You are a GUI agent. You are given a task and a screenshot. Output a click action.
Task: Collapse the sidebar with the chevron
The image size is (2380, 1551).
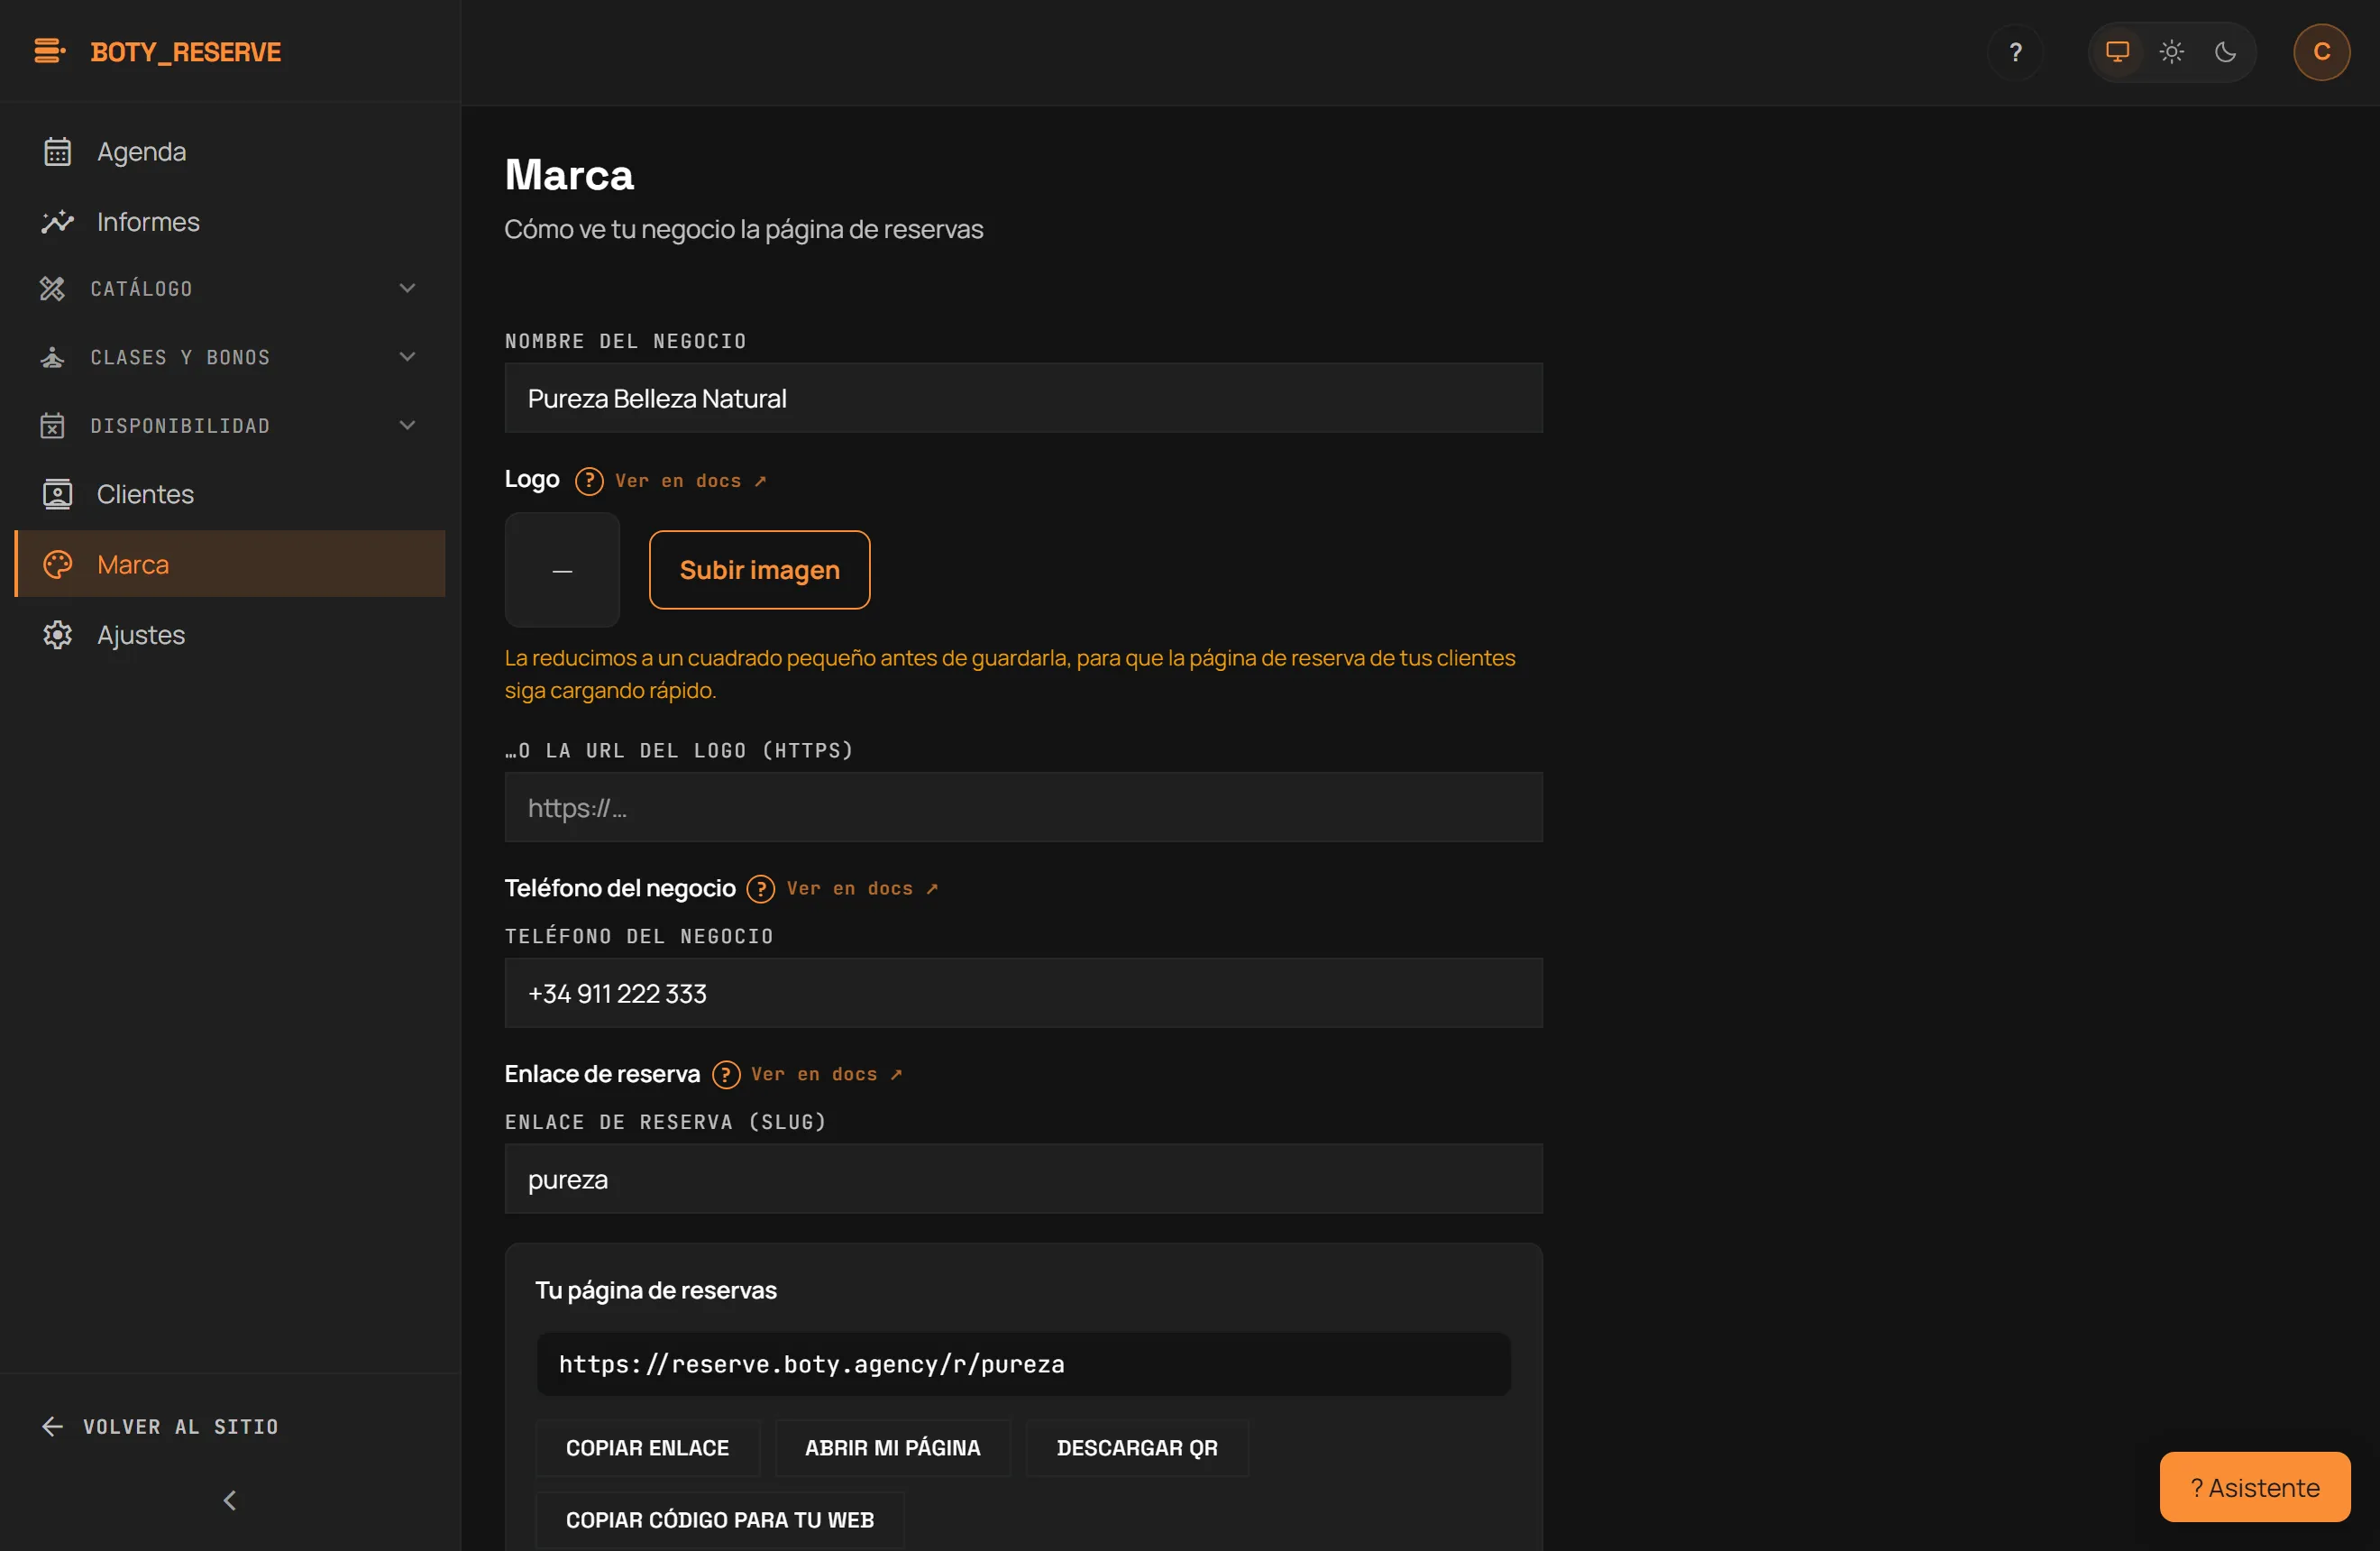(x=230, y=1500)
